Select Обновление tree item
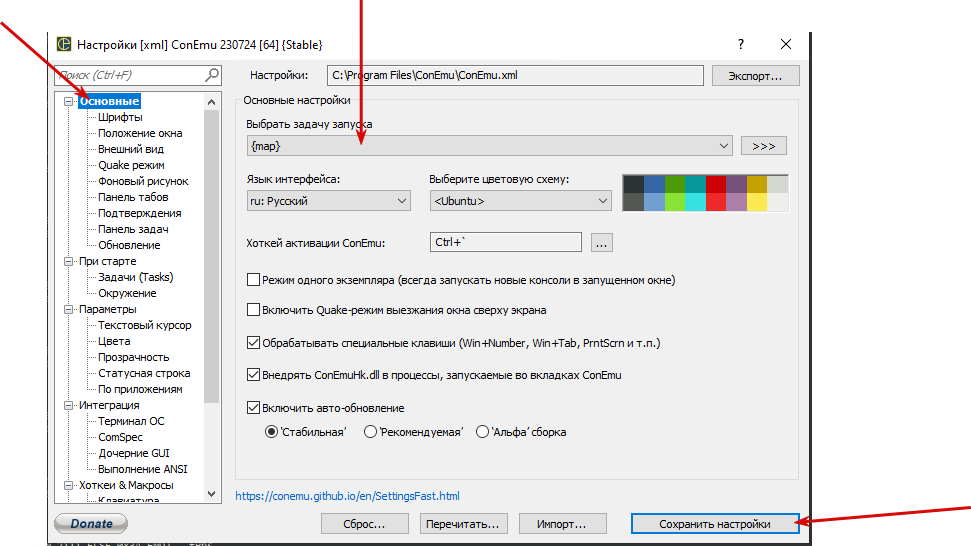The height and width of the screenshot is (546, 971). [129, 245]
